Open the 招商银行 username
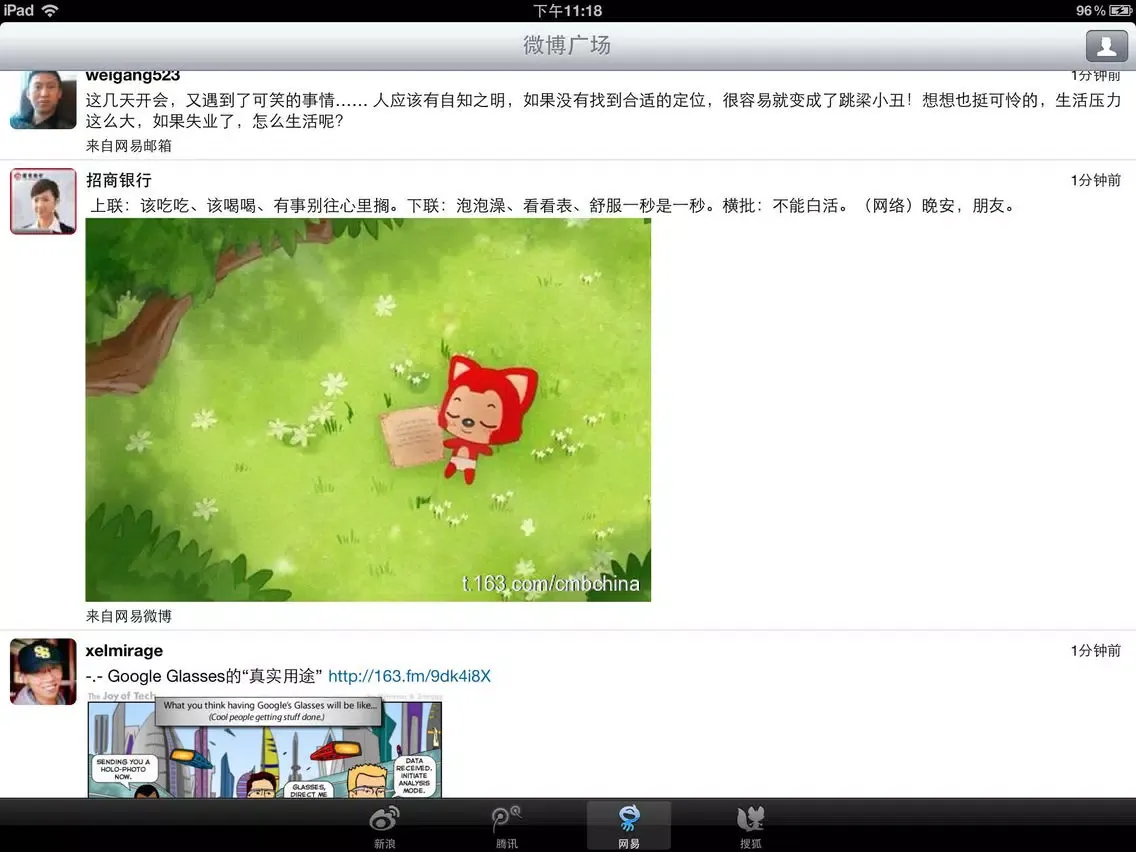This screenshot has height=852, width=1136. 119,180
